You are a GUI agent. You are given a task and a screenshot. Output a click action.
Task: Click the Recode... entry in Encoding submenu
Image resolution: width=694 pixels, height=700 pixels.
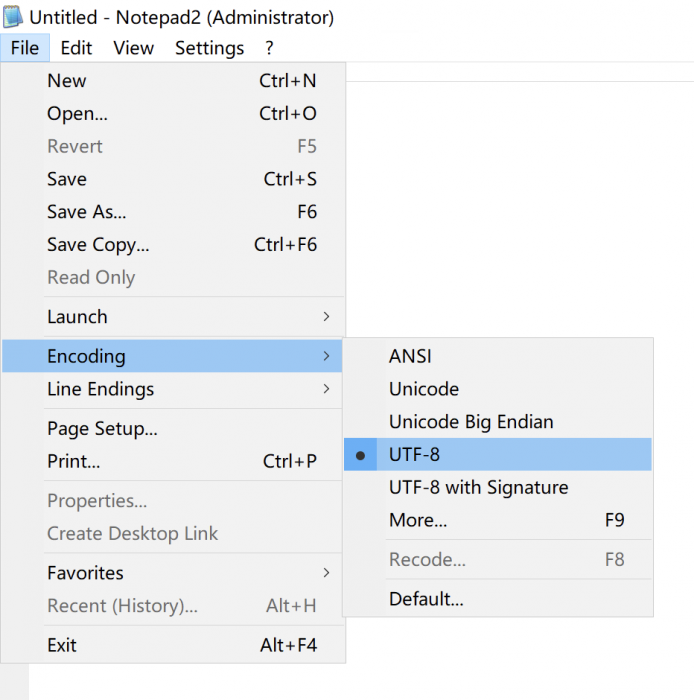click(498, 559)
